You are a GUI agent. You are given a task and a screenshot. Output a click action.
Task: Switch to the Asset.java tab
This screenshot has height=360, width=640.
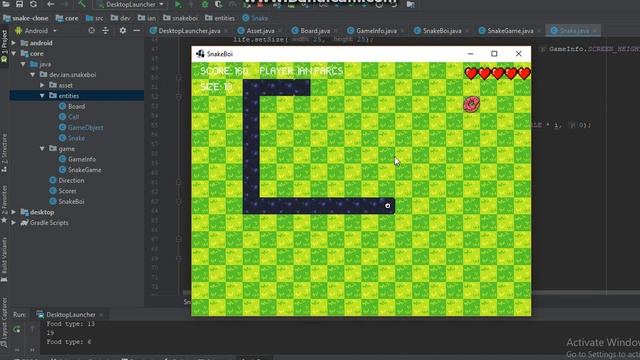(x=260, y=31)
